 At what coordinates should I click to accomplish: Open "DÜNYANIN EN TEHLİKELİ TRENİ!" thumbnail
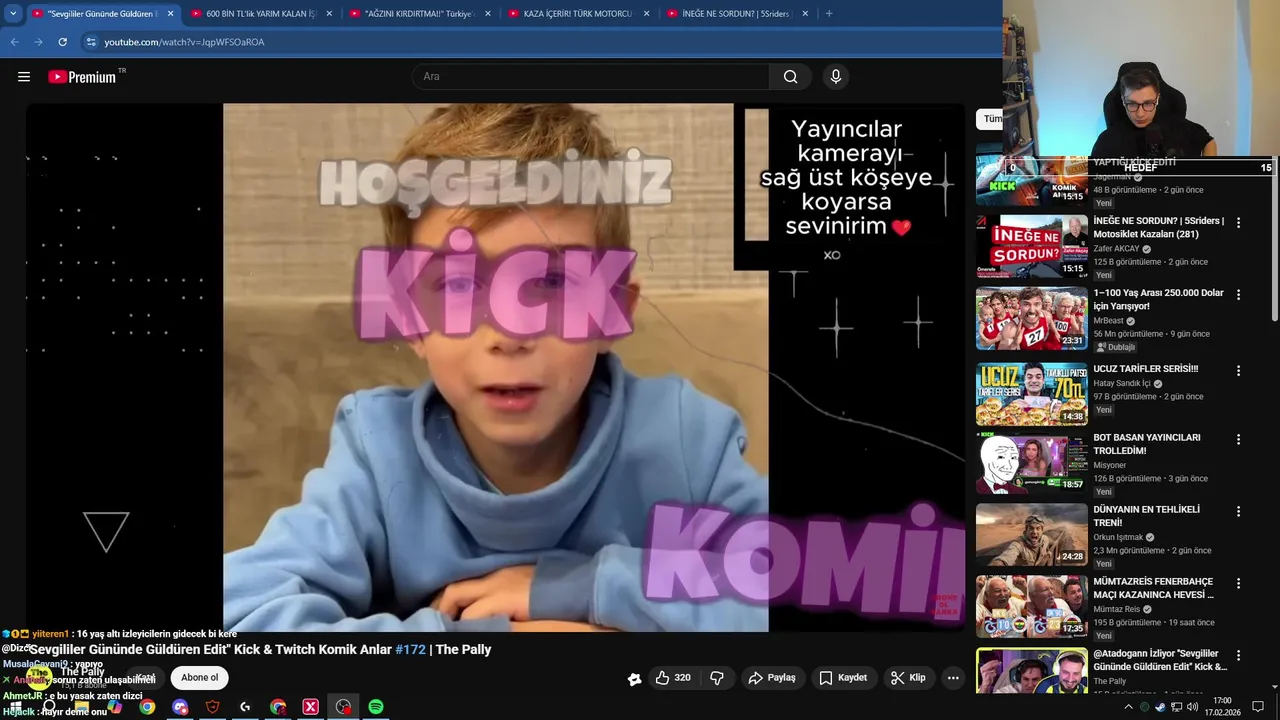tap(1031, 535)
